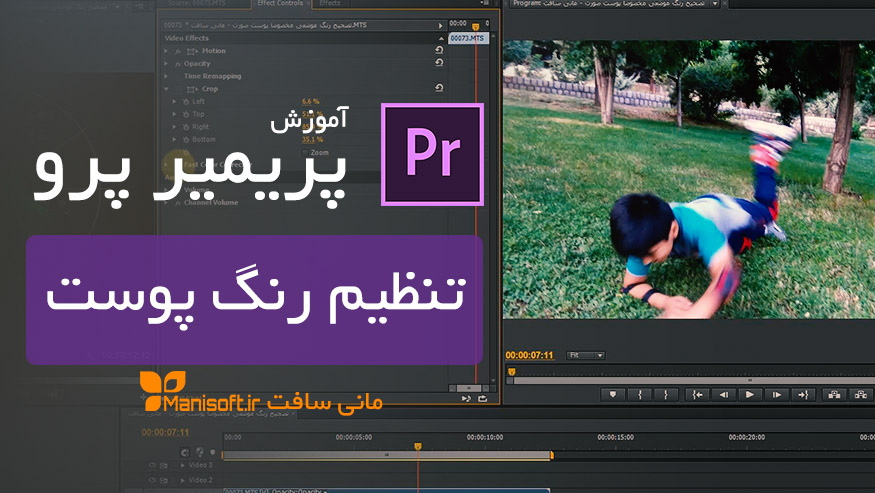
Task: Toggle the stopwatch animation for Crop Bottom
Action: (x=186, y=140)
